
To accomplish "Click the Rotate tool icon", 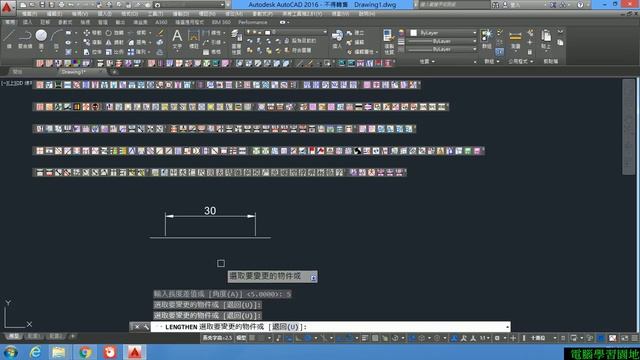I will (109, 33).
